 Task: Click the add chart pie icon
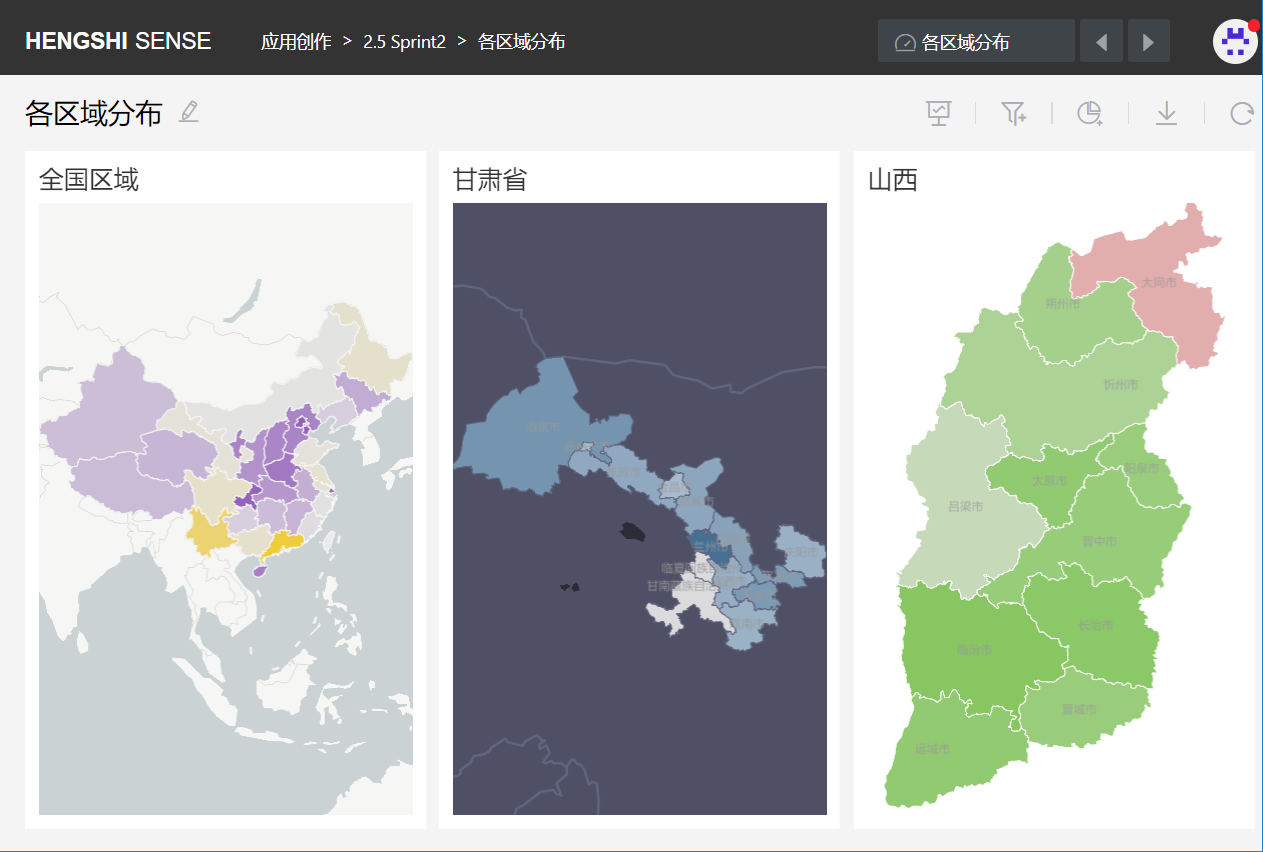pos(1090,113)
